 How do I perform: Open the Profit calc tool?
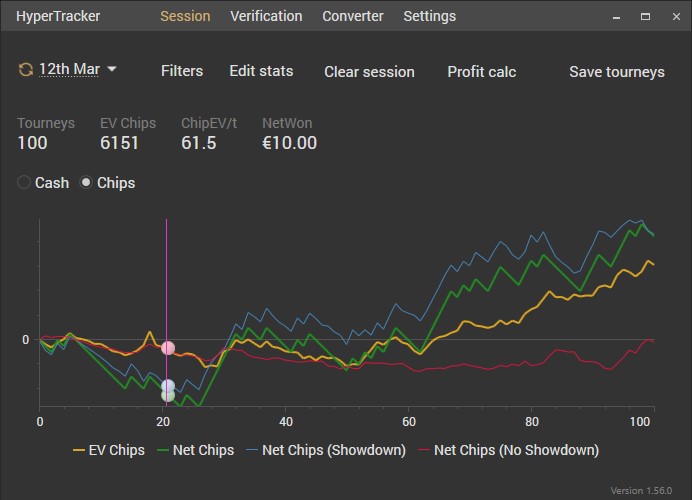481,72
